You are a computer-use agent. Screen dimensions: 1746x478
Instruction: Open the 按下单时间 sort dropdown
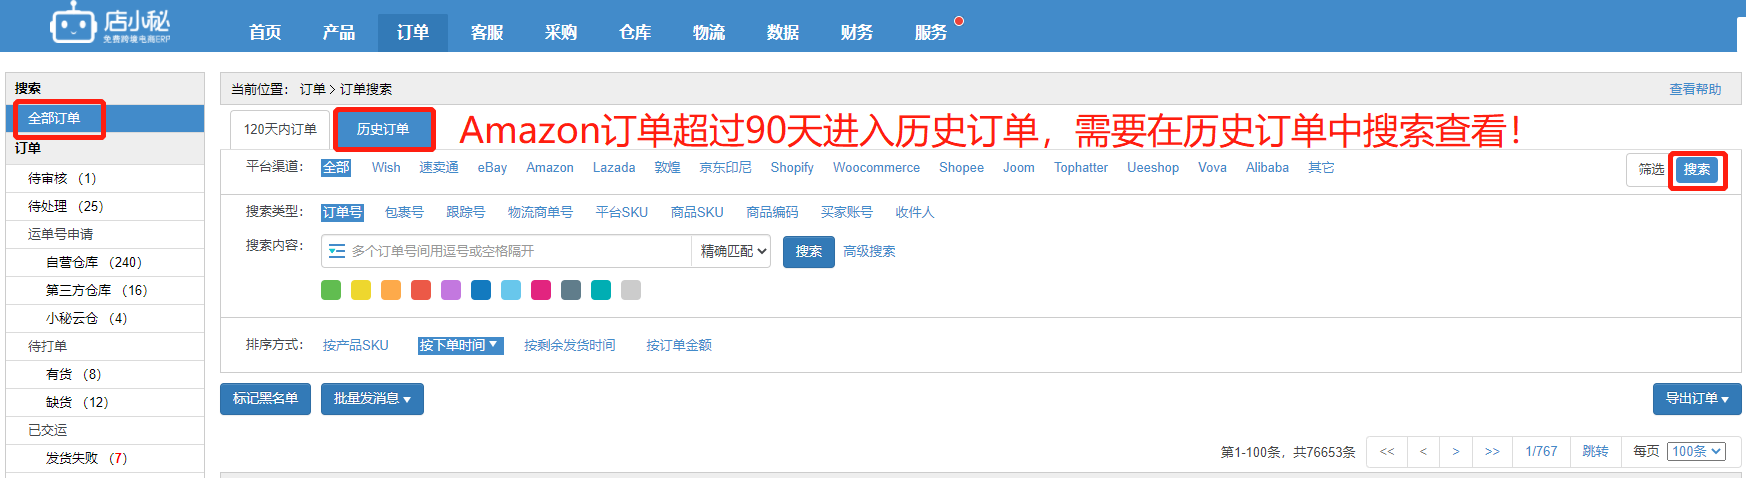pos(460,345)
